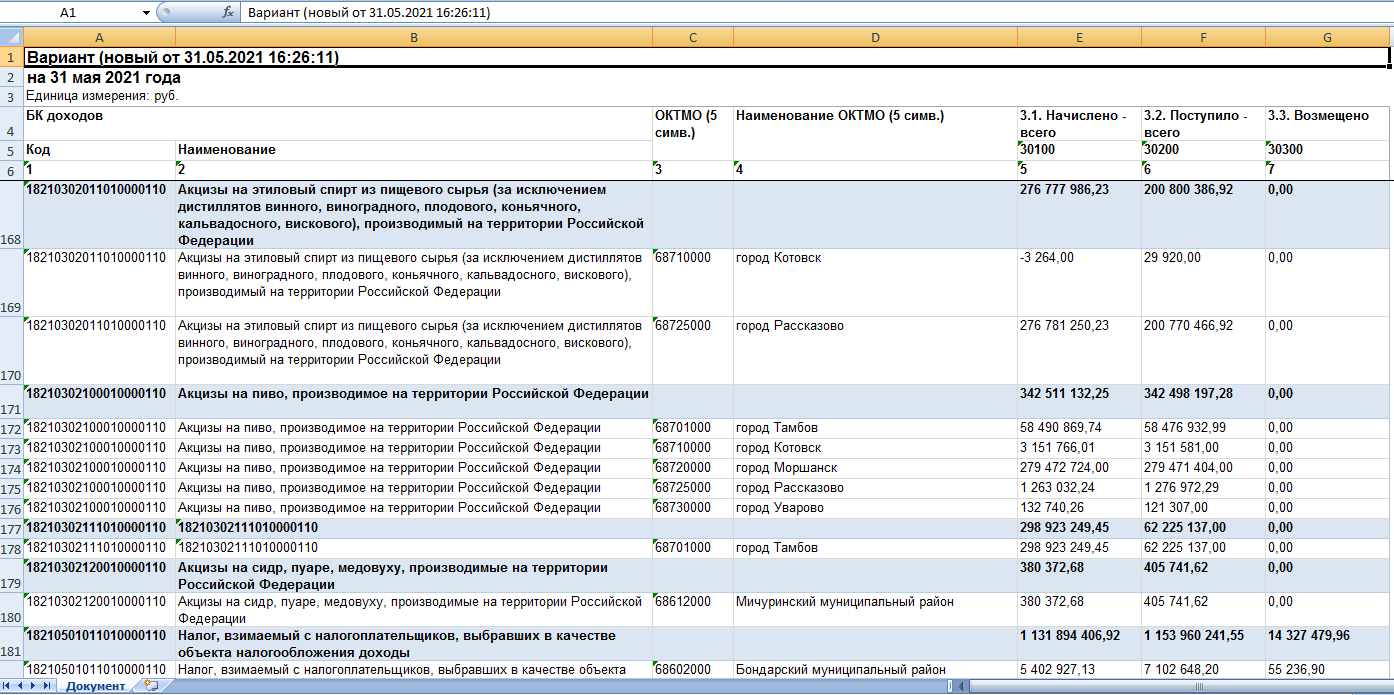Click the cell 'город Уварово'
The width and height of the screenshot is (1394, 695).
click(876, 508)
